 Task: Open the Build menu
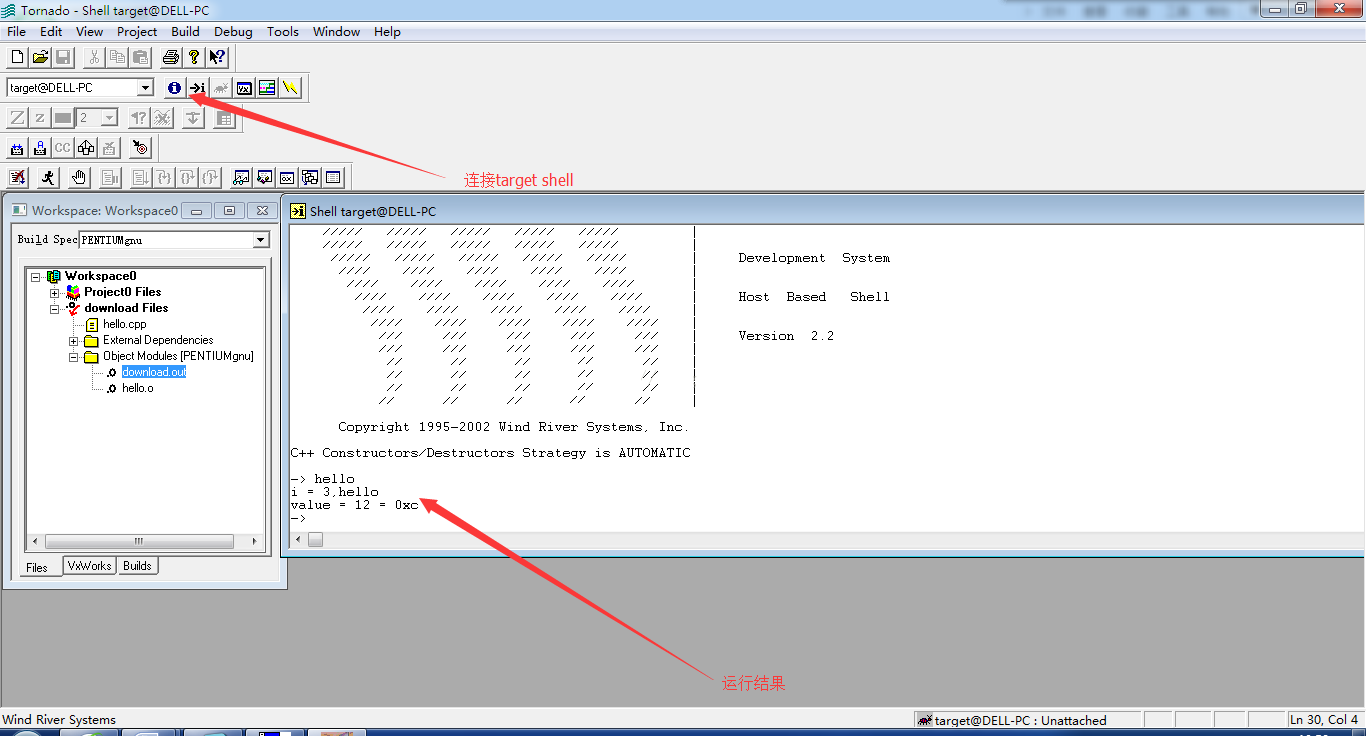tap(185, 31)
